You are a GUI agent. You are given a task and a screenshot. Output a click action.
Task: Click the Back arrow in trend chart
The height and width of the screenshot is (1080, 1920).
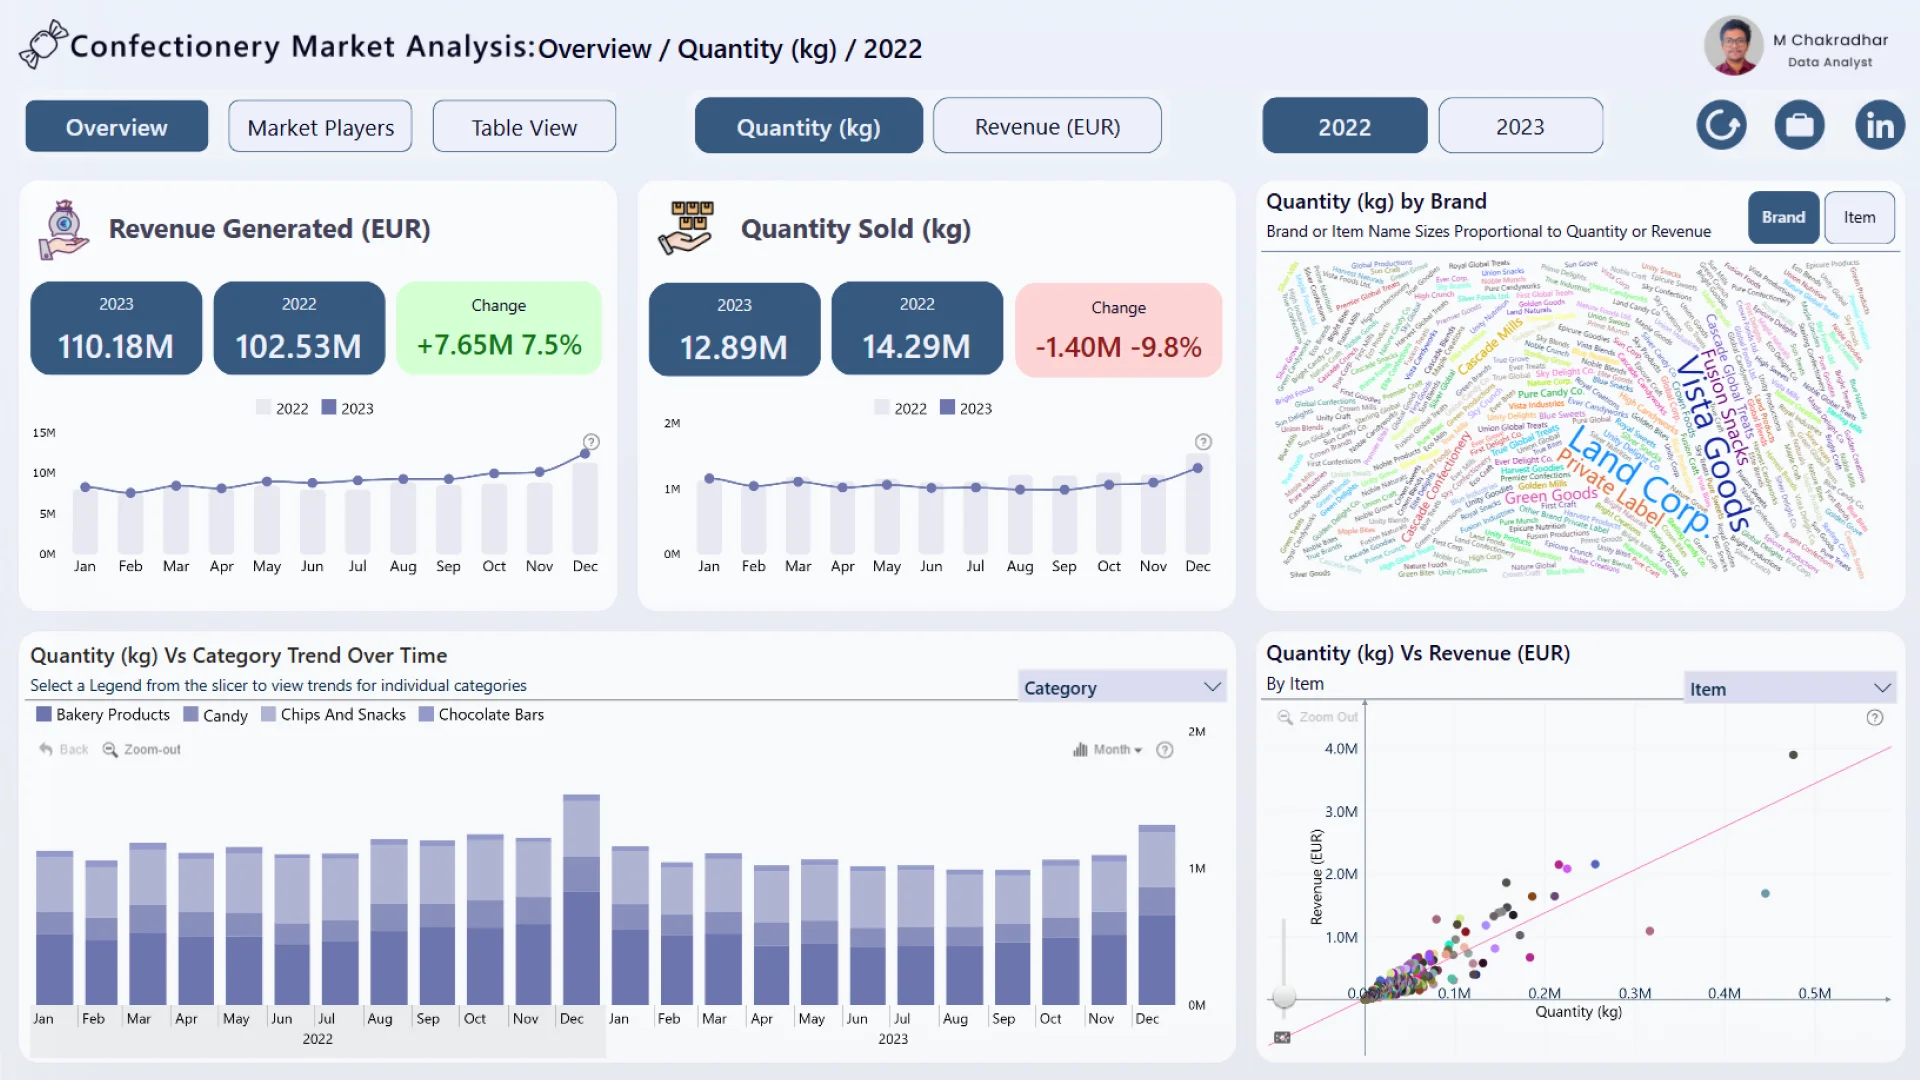[x=46, y=749]
